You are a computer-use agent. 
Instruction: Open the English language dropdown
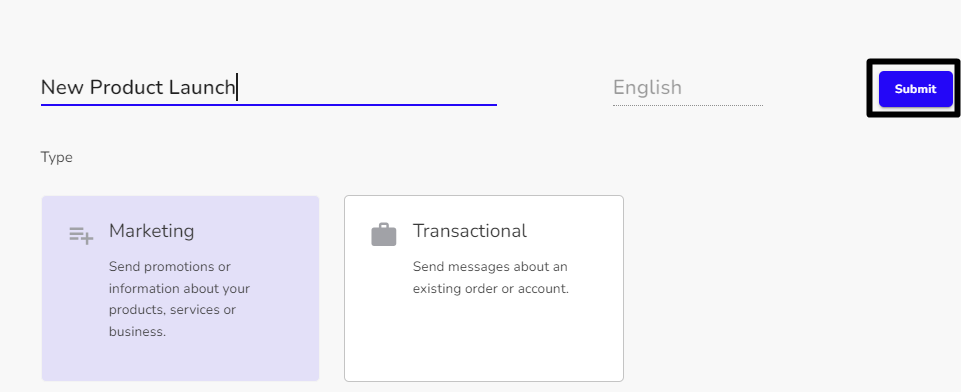[688, 88]
